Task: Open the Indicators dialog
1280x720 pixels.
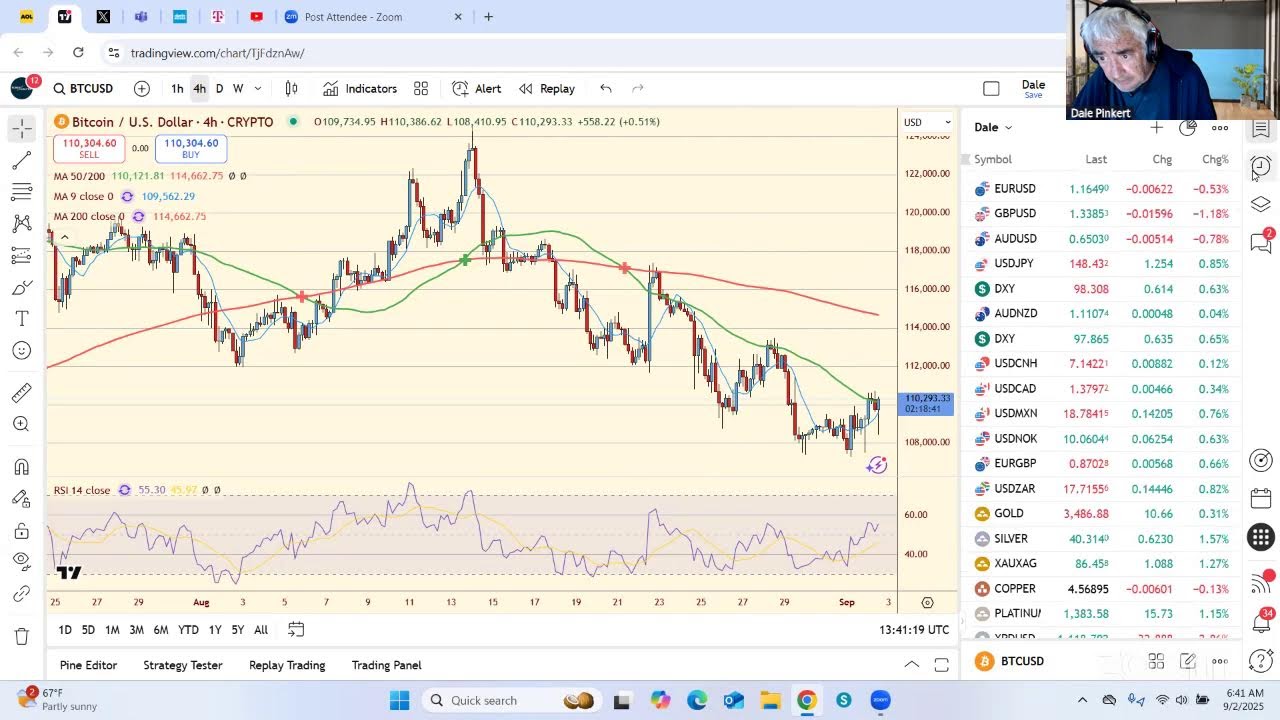Action: [x=360, y=89]
